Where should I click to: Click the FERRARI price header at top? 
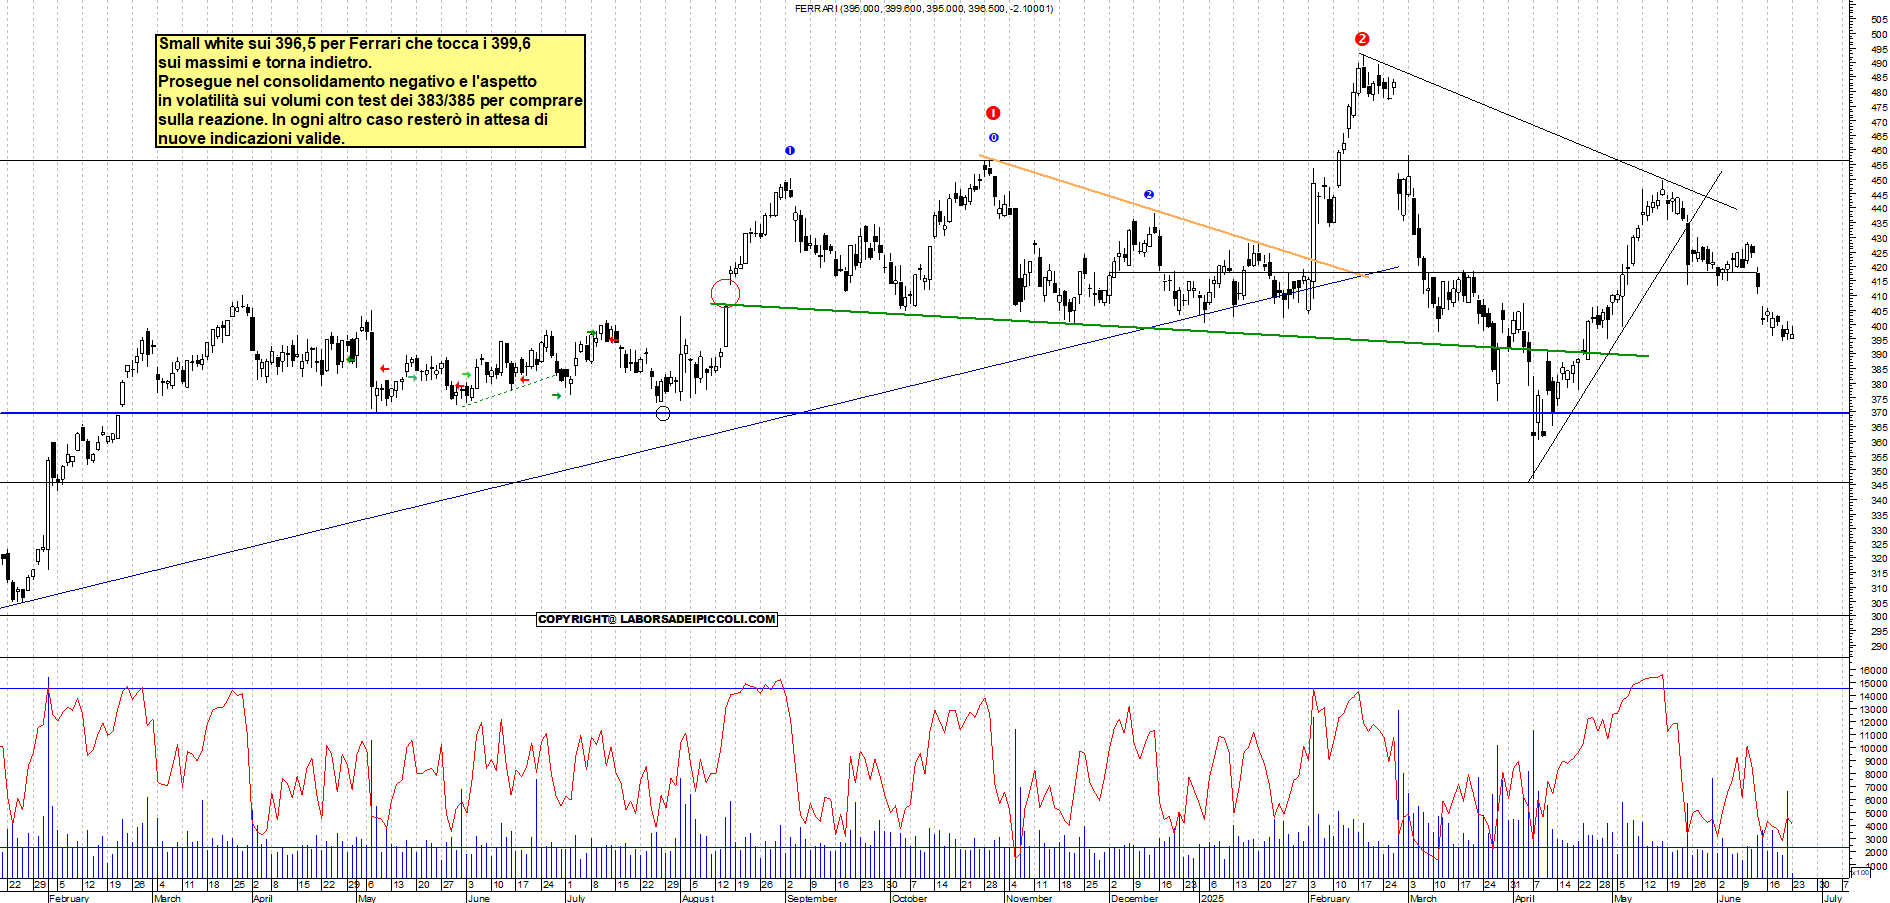[x=923, y=8]
